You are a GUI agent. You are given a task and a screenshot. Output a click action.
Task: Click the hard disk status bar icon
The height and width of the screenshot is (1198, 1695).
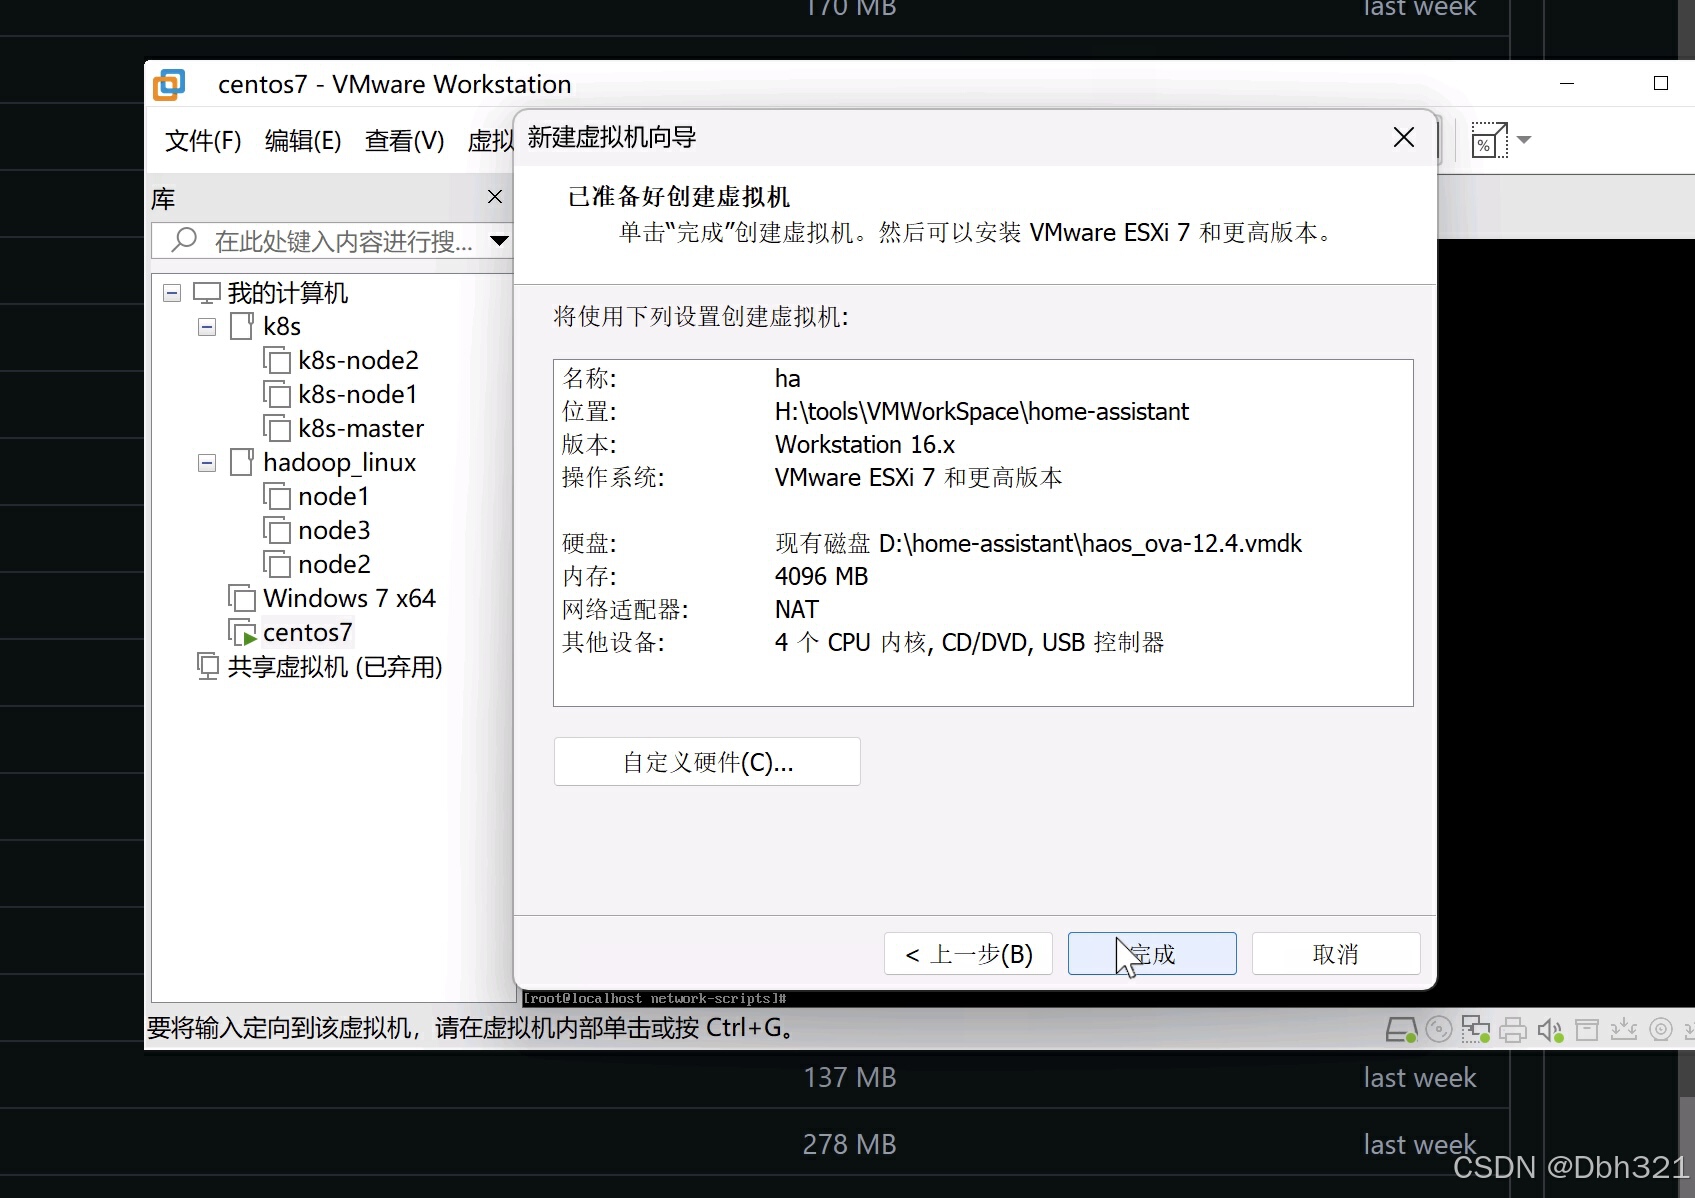[x=1401, y=1029]
